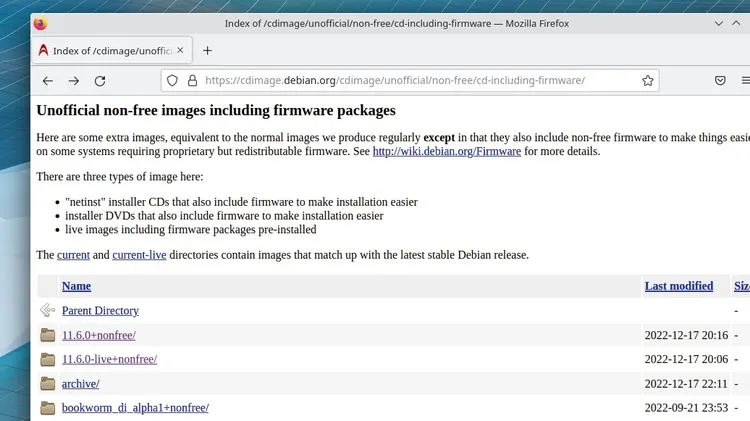750x421 pixels.
Task: Reload the current page
Action: 100,81
